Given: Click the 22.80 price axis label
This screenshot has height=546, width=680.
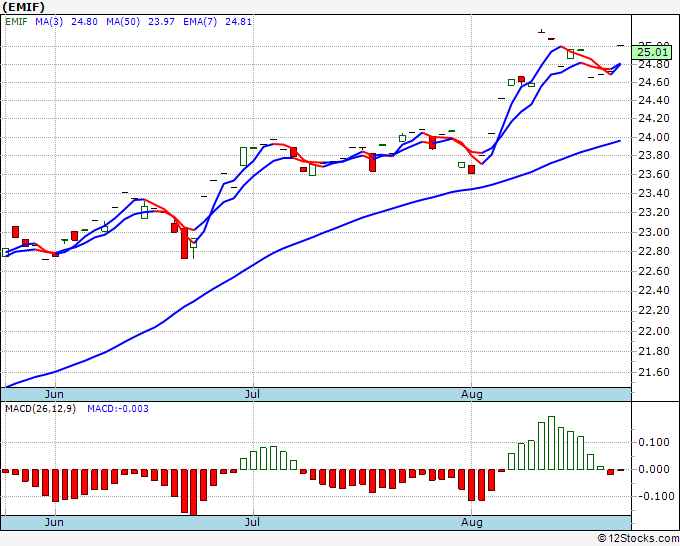Looking at the screenshot, I should 654,252.
